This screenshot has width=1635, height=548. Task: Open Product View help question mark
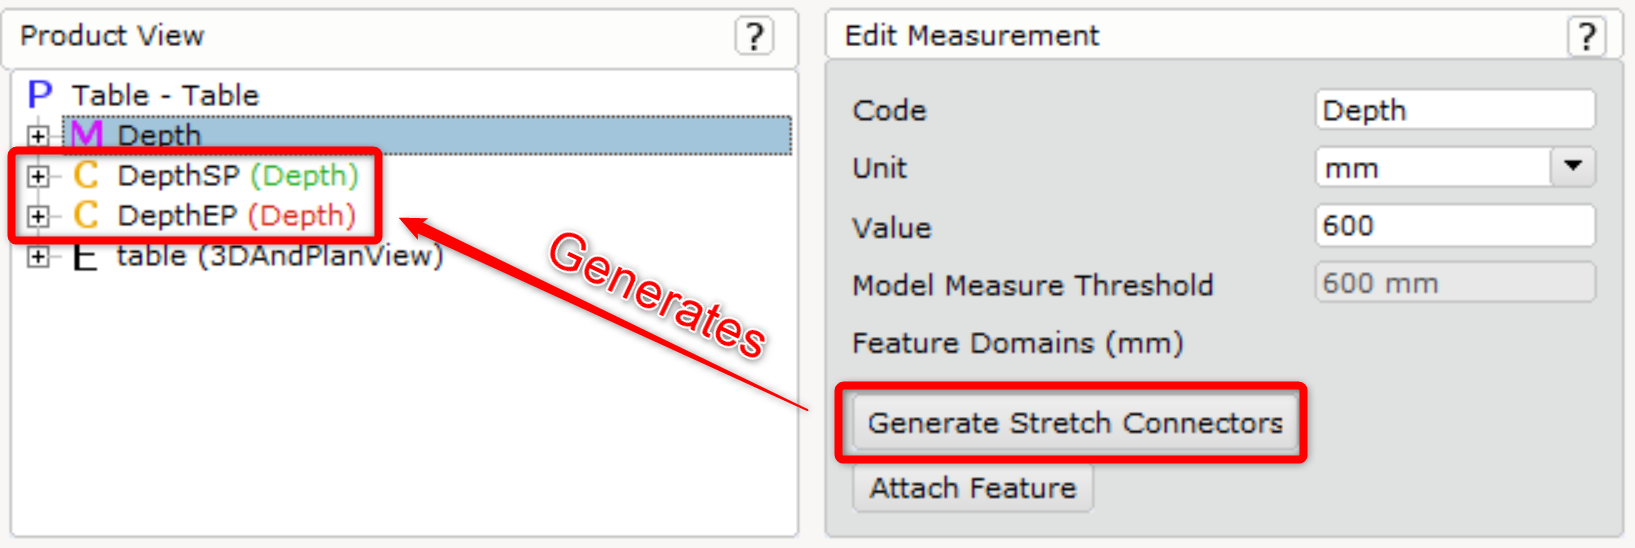754,36
